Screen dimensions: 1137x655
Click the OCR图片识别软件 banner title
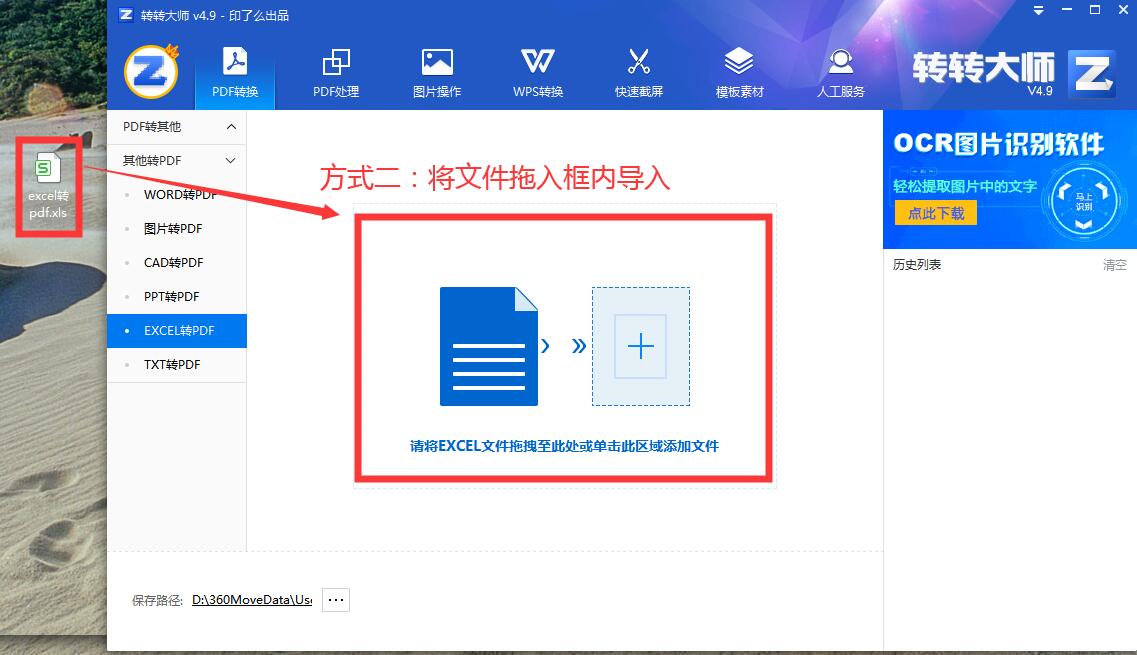(x=999, y=144)
